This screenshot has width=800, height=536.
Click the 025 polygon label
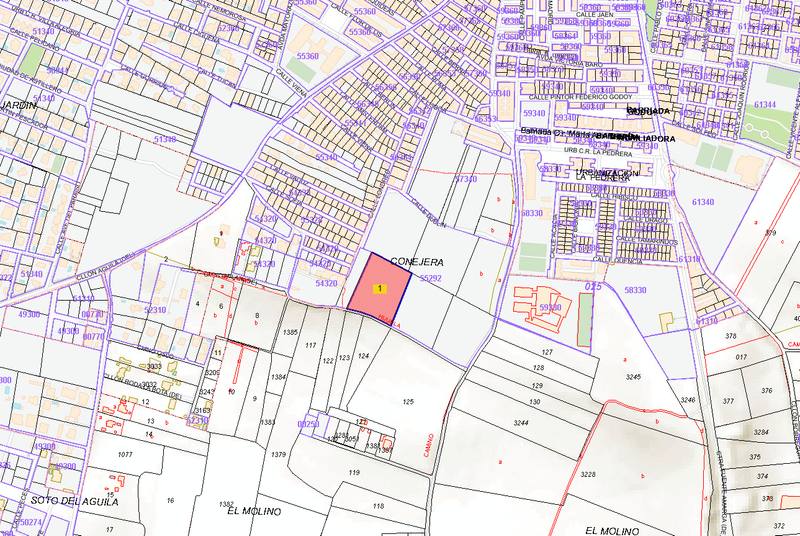593,287
